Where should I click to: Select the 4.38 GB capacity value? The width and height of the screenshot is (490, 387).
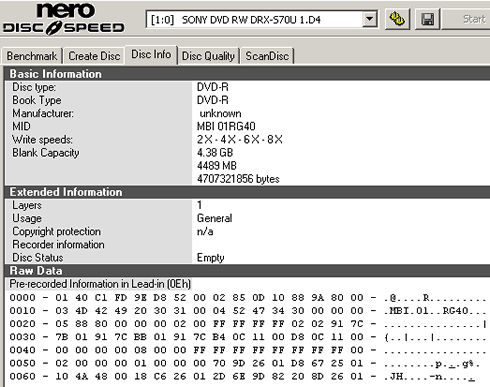pos(215,153)
